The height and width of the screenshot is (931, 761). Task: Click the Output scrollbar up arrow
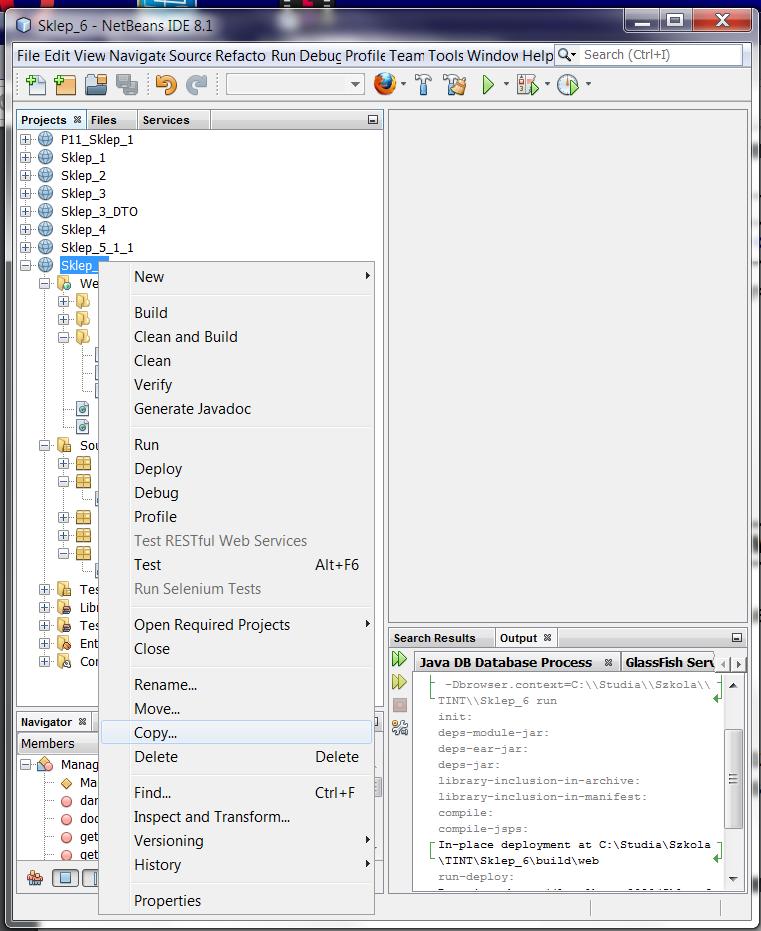(734, 685)
